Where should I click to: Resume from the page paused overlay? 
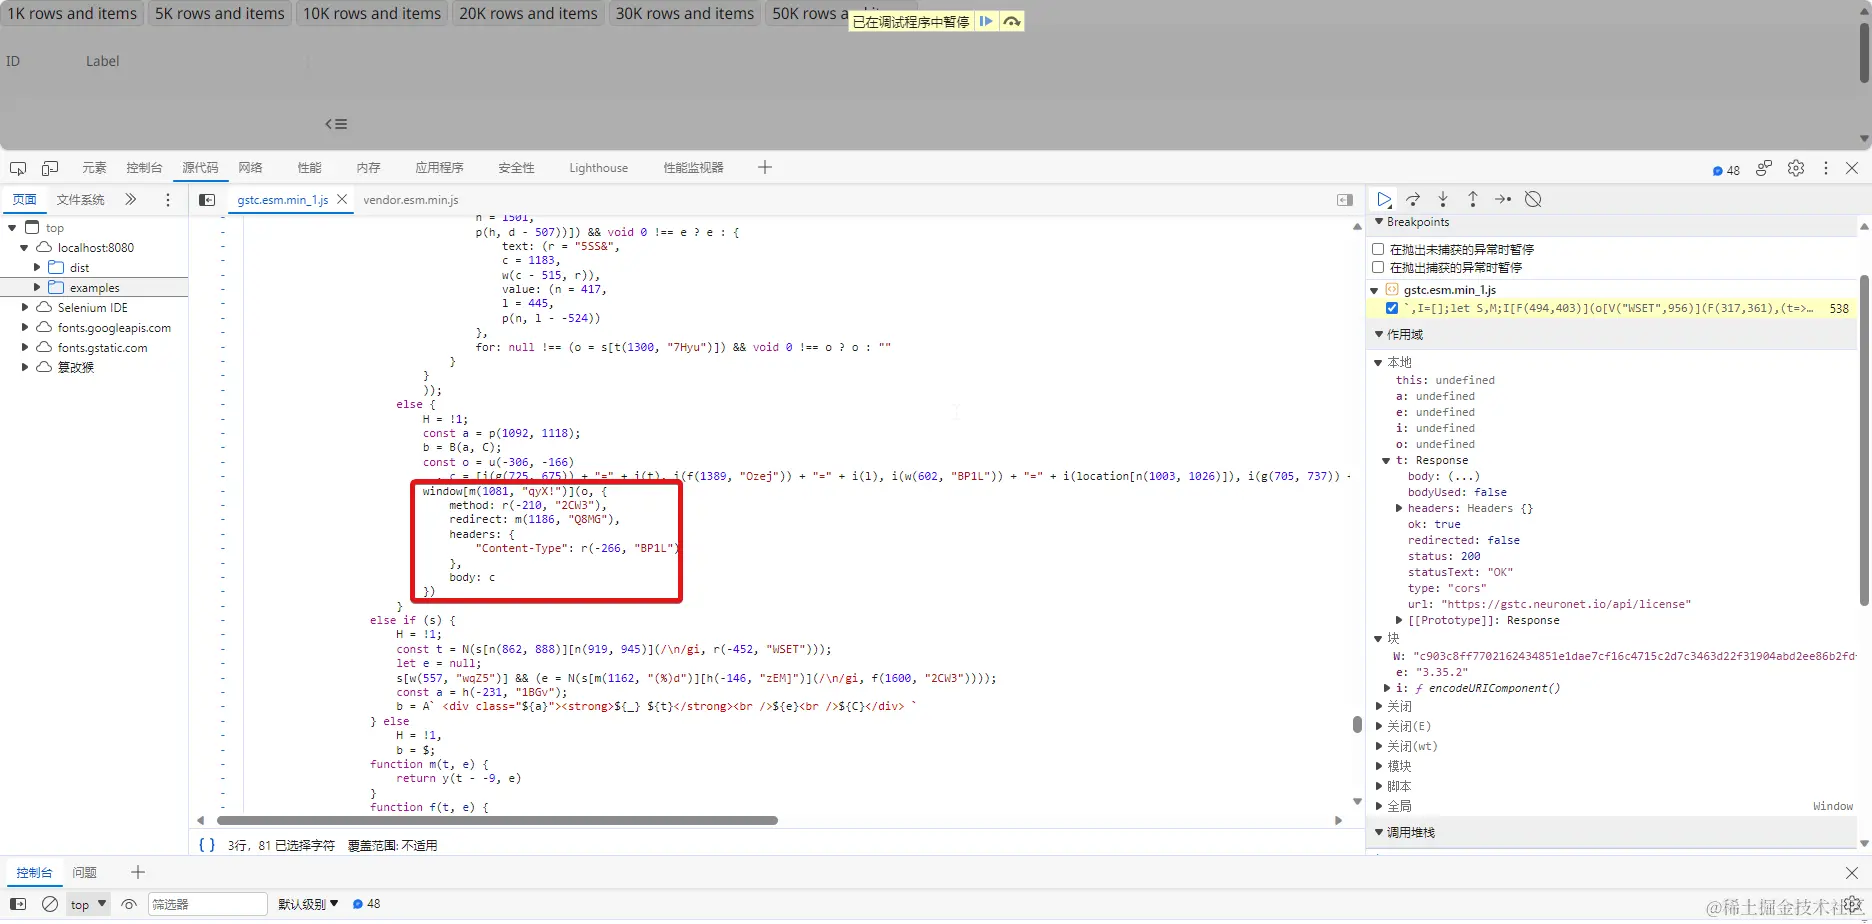(986, 21)
